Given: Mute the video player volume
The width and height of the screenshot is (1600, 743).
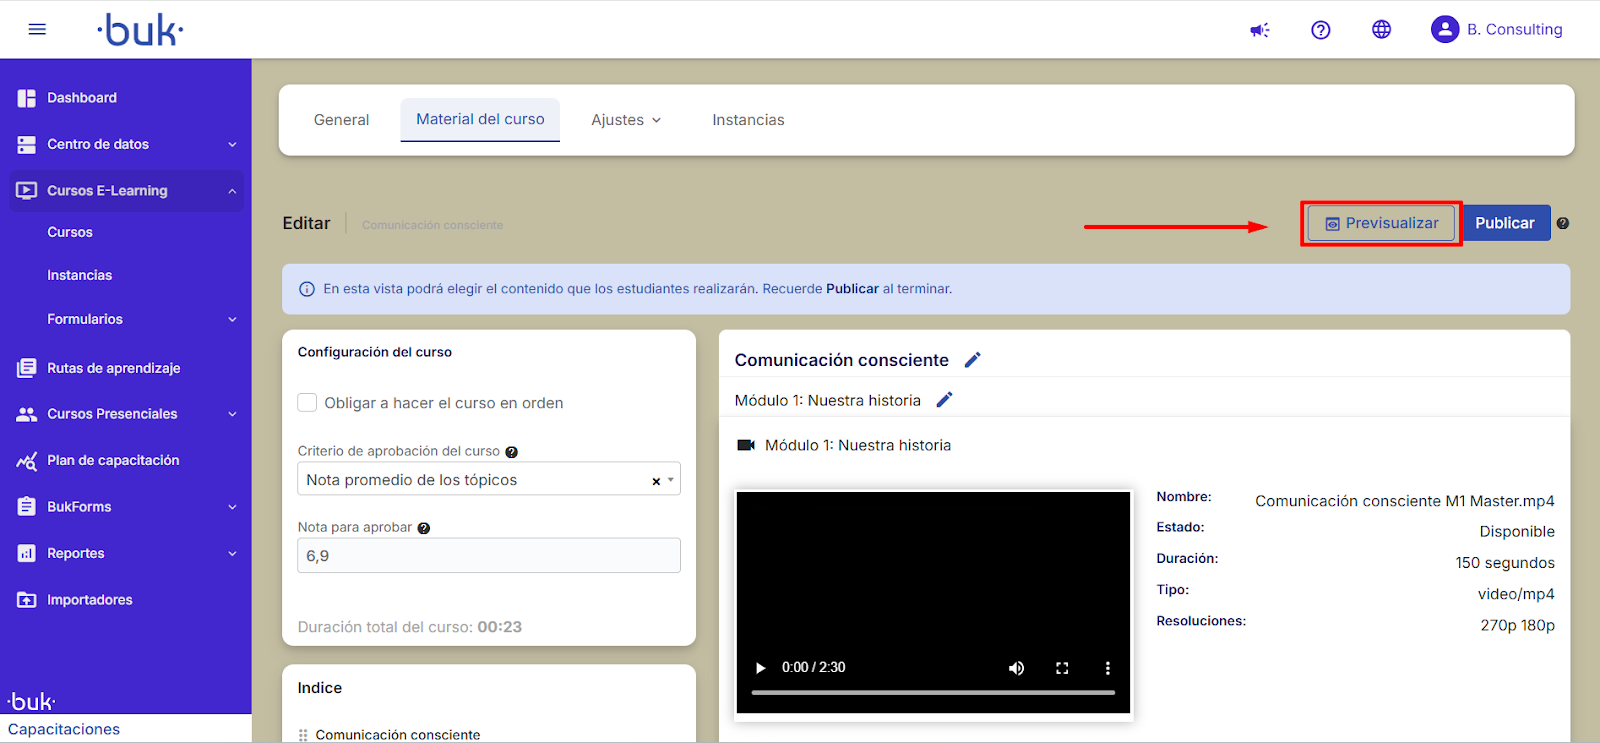Looking at the screenshot, I should point(1016,668).
